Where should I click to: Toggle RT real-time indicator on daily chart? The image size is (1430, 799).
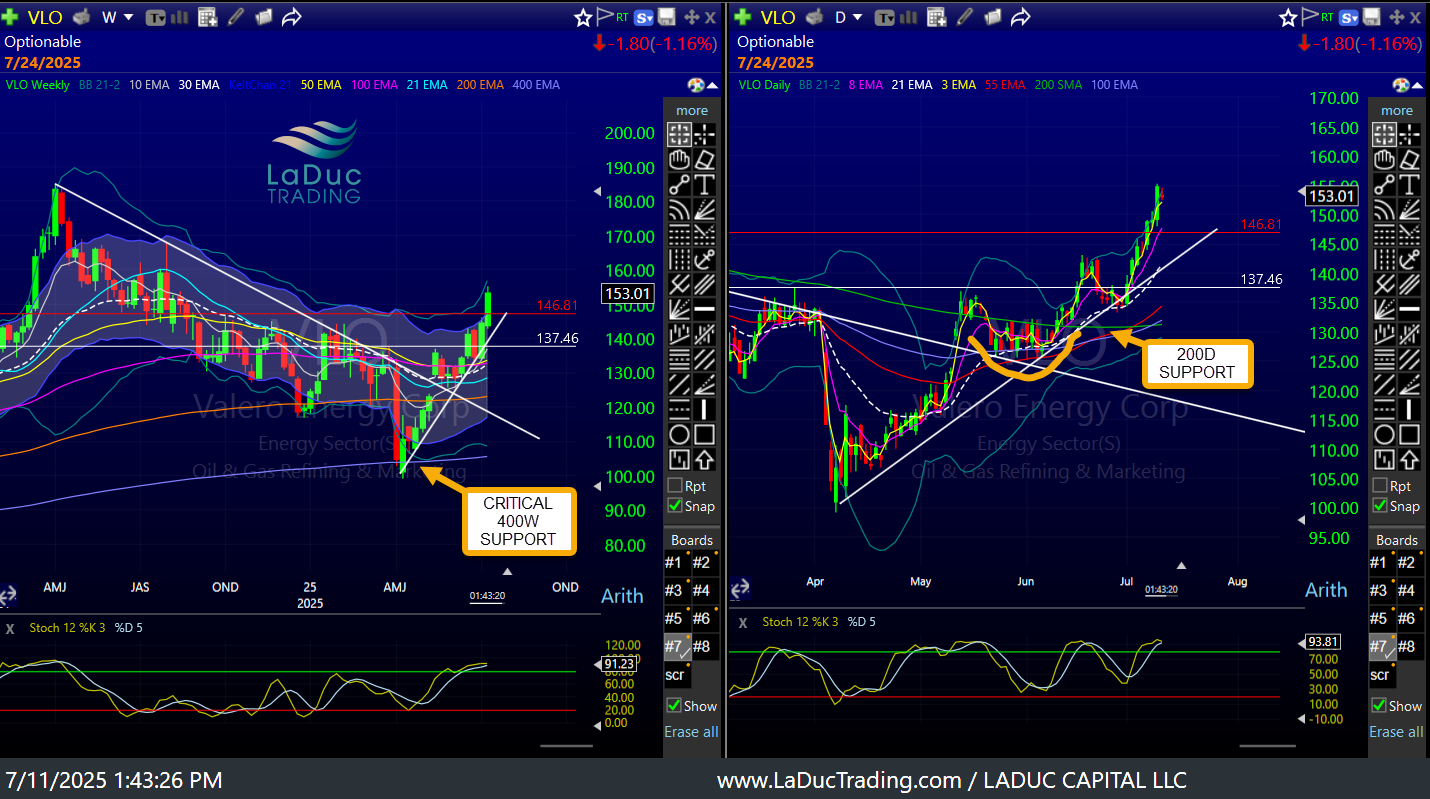[1327, 17]
